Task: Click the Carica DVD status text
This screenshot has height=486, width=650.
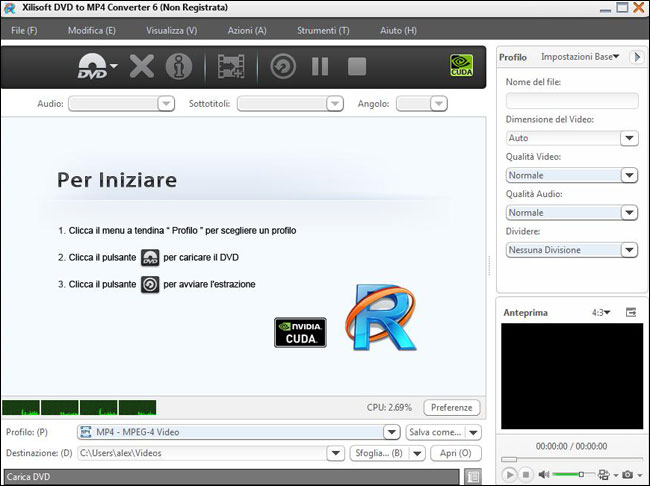Action: [x=29, y=477]
